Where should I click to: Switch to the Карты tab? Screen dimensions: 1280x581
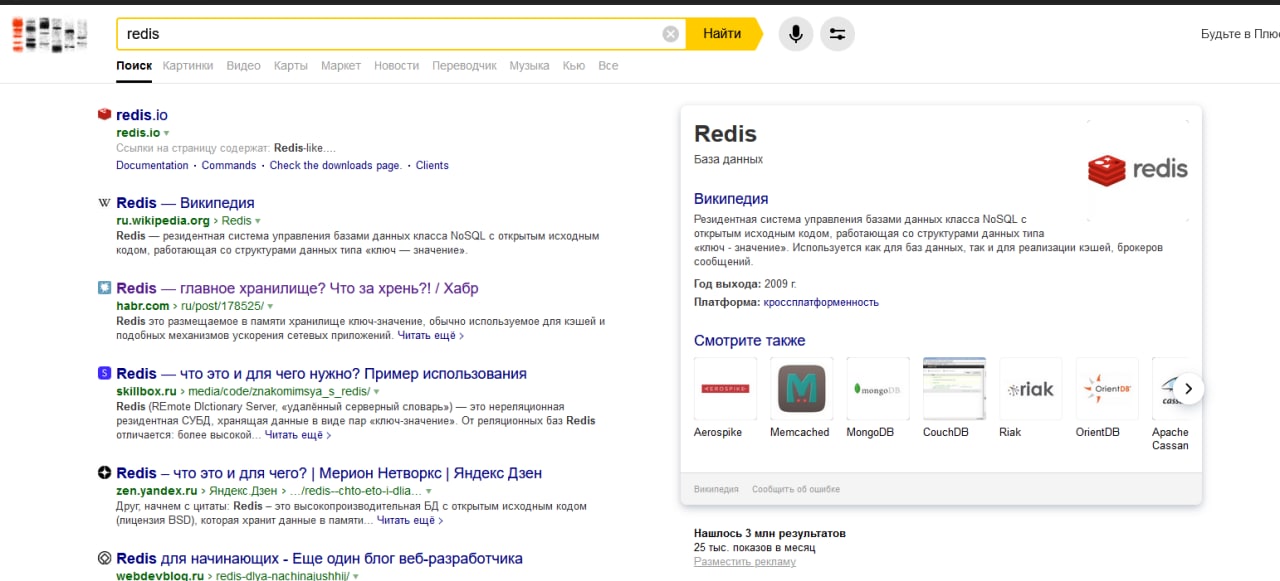[x=291, y=66]
